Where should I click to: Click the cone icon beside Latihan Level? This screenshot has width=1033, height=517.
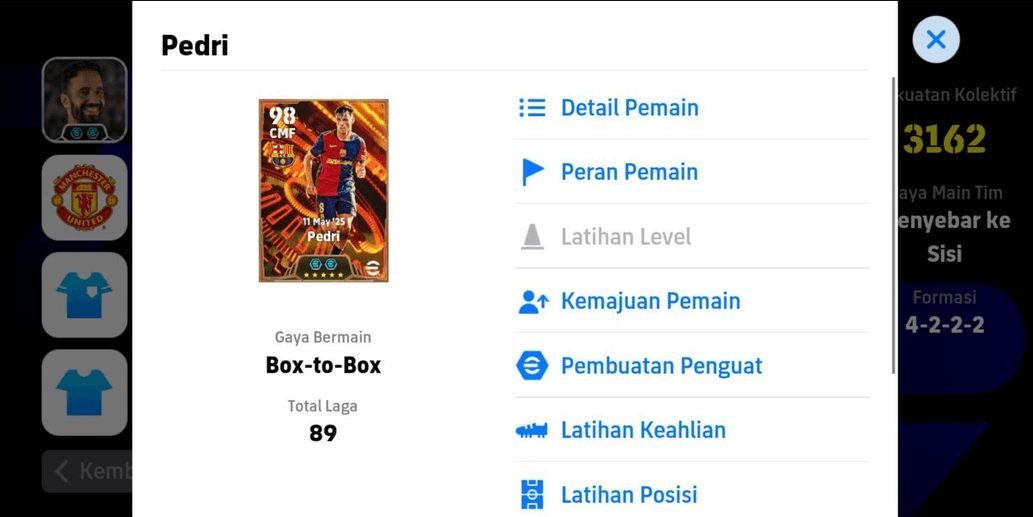point(532,236)
